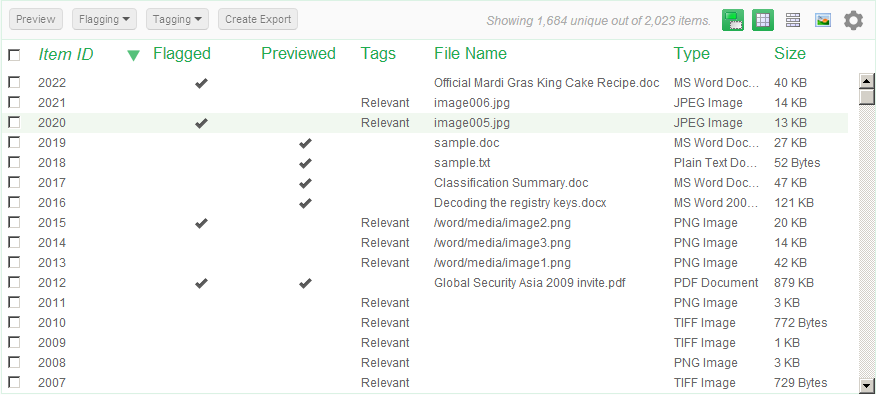Click the Flagged checkmark for item 2022
The image size is (876, 395).
[x=201, y=83]
